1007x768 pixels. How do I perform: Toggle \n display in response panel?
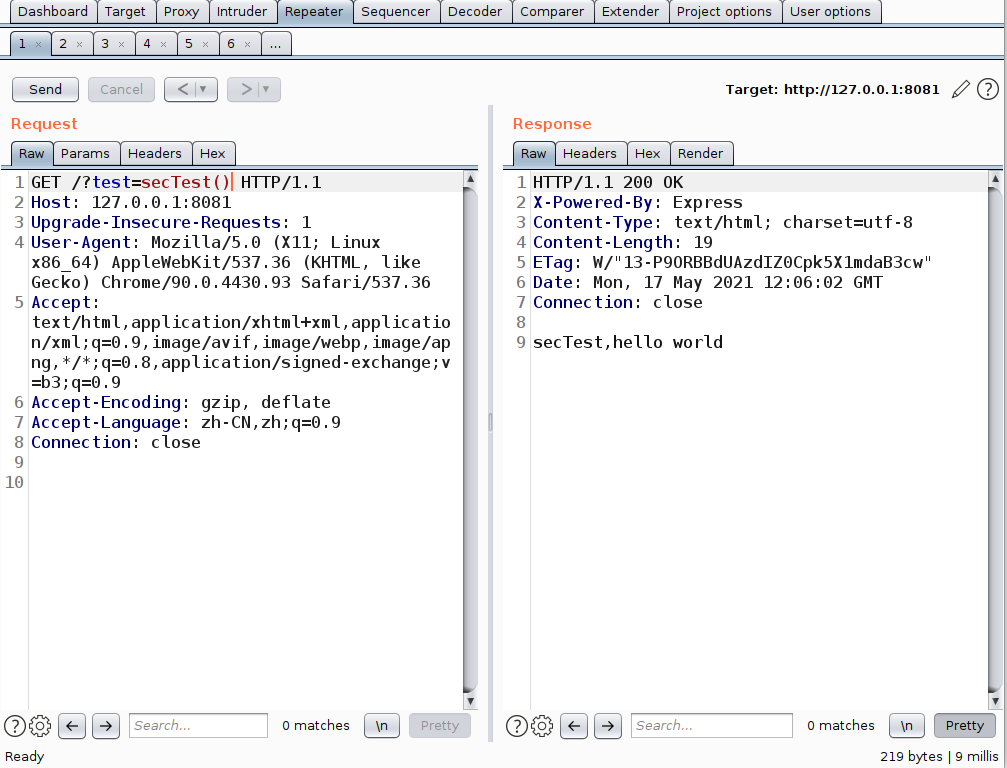coord(907,726)
